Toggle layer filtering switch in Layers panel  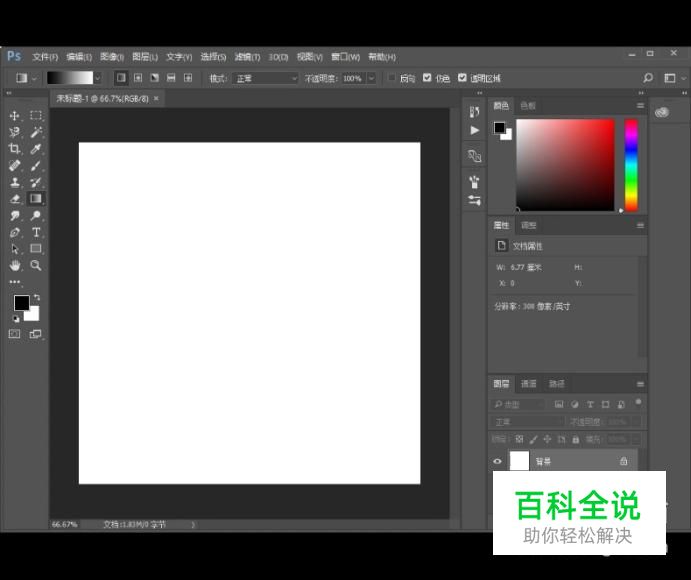click(x=638, y=402)
